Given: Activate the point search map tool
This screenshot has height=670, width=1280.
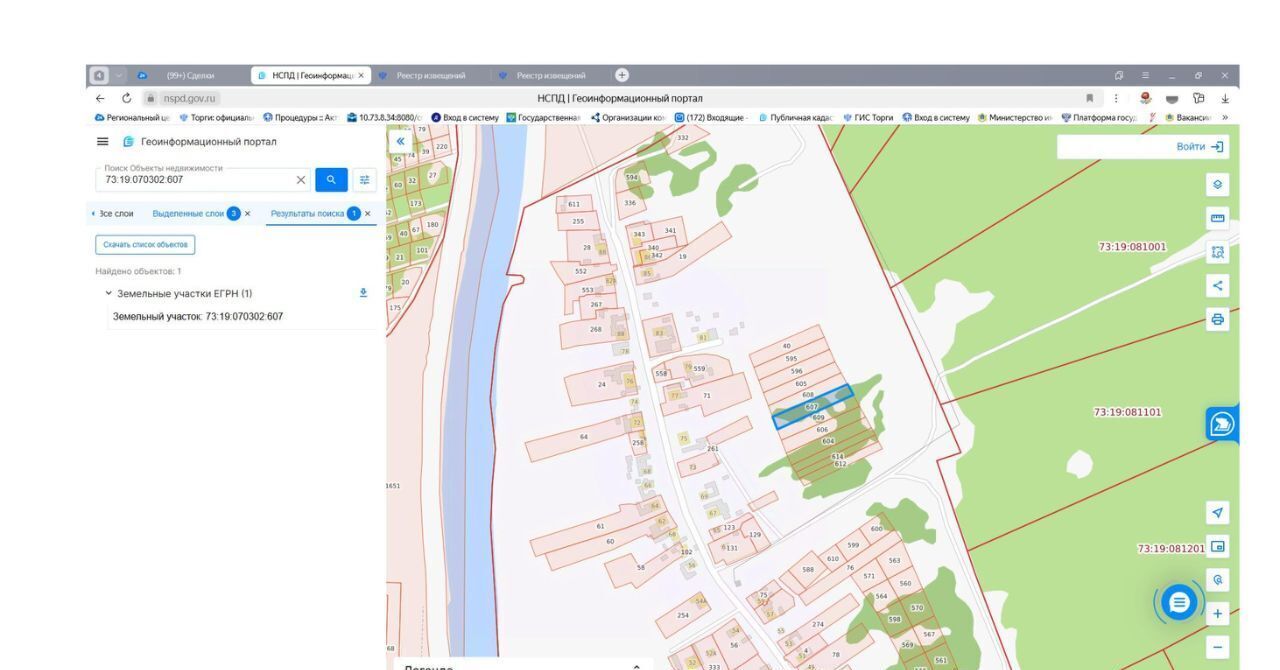Looking at the screenshot, I should (1217, 580).
